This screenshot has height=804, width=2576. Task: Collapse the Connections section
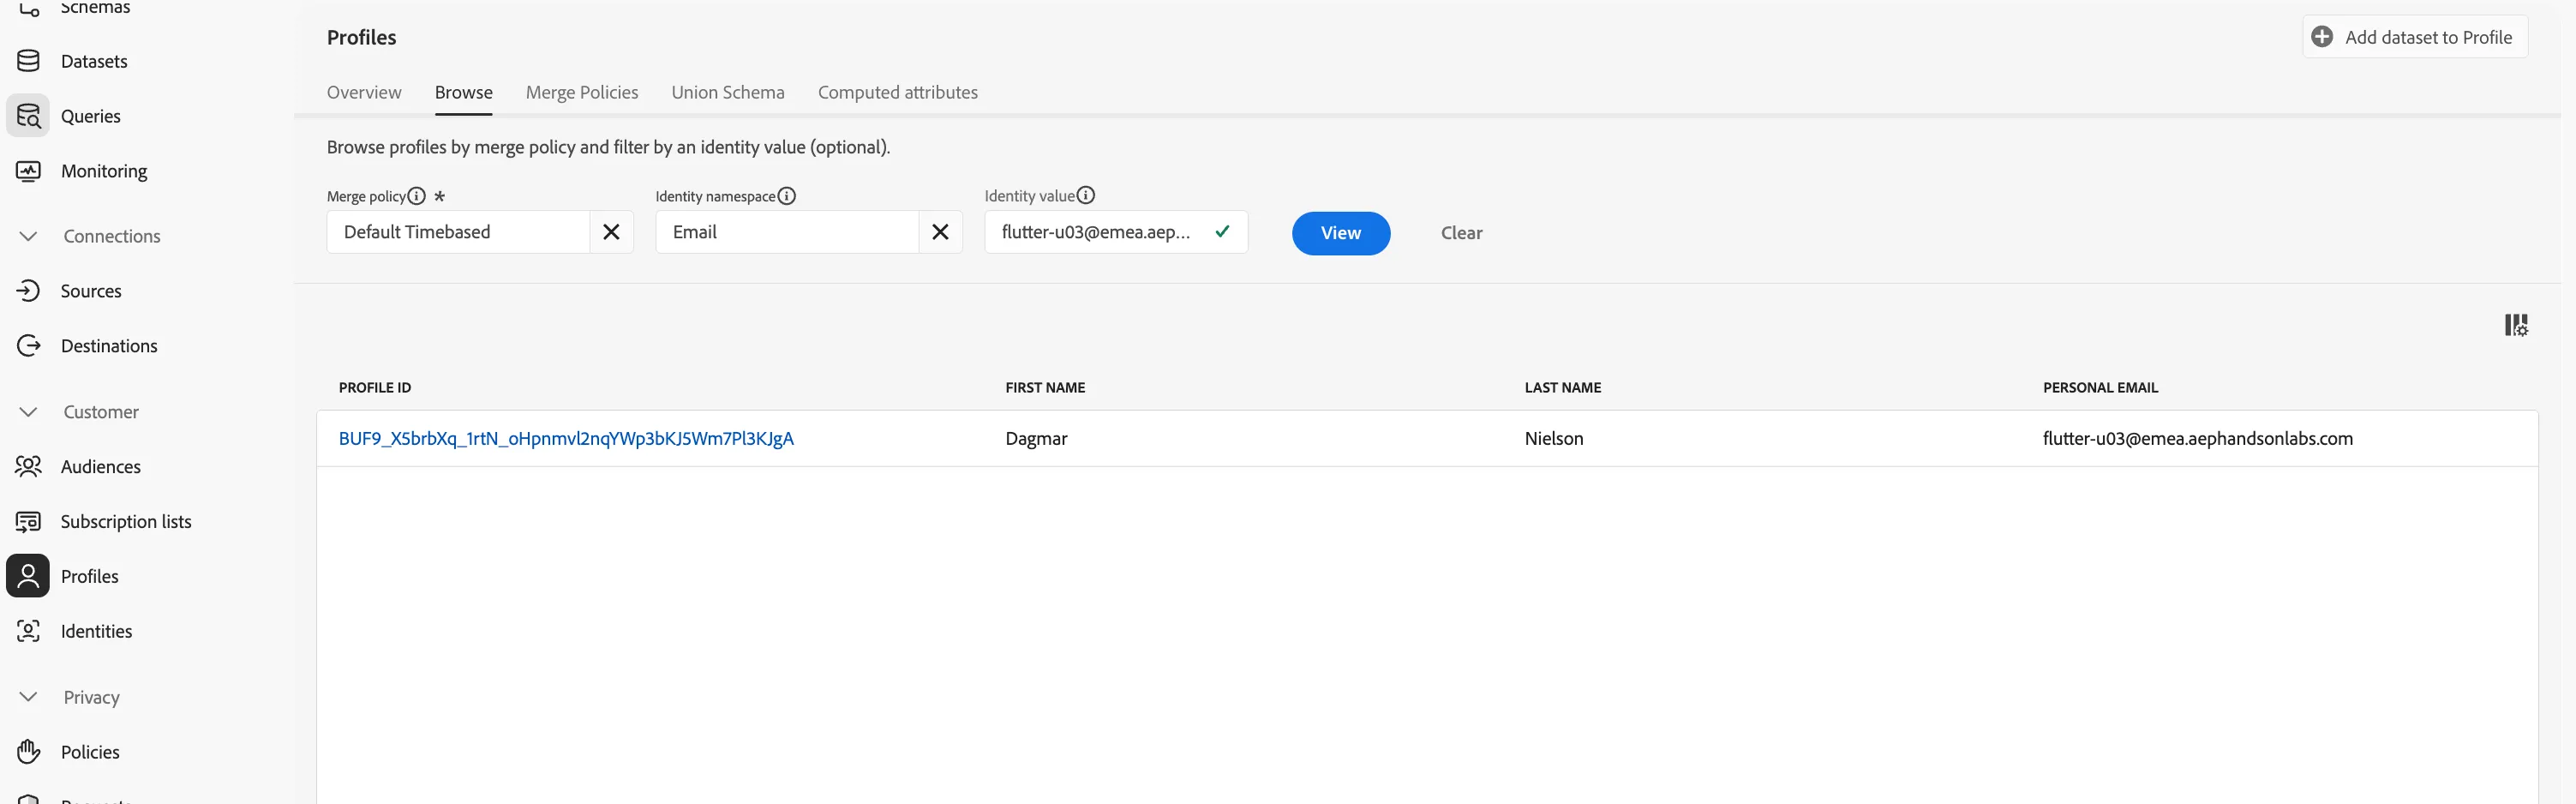pos(28,237)
